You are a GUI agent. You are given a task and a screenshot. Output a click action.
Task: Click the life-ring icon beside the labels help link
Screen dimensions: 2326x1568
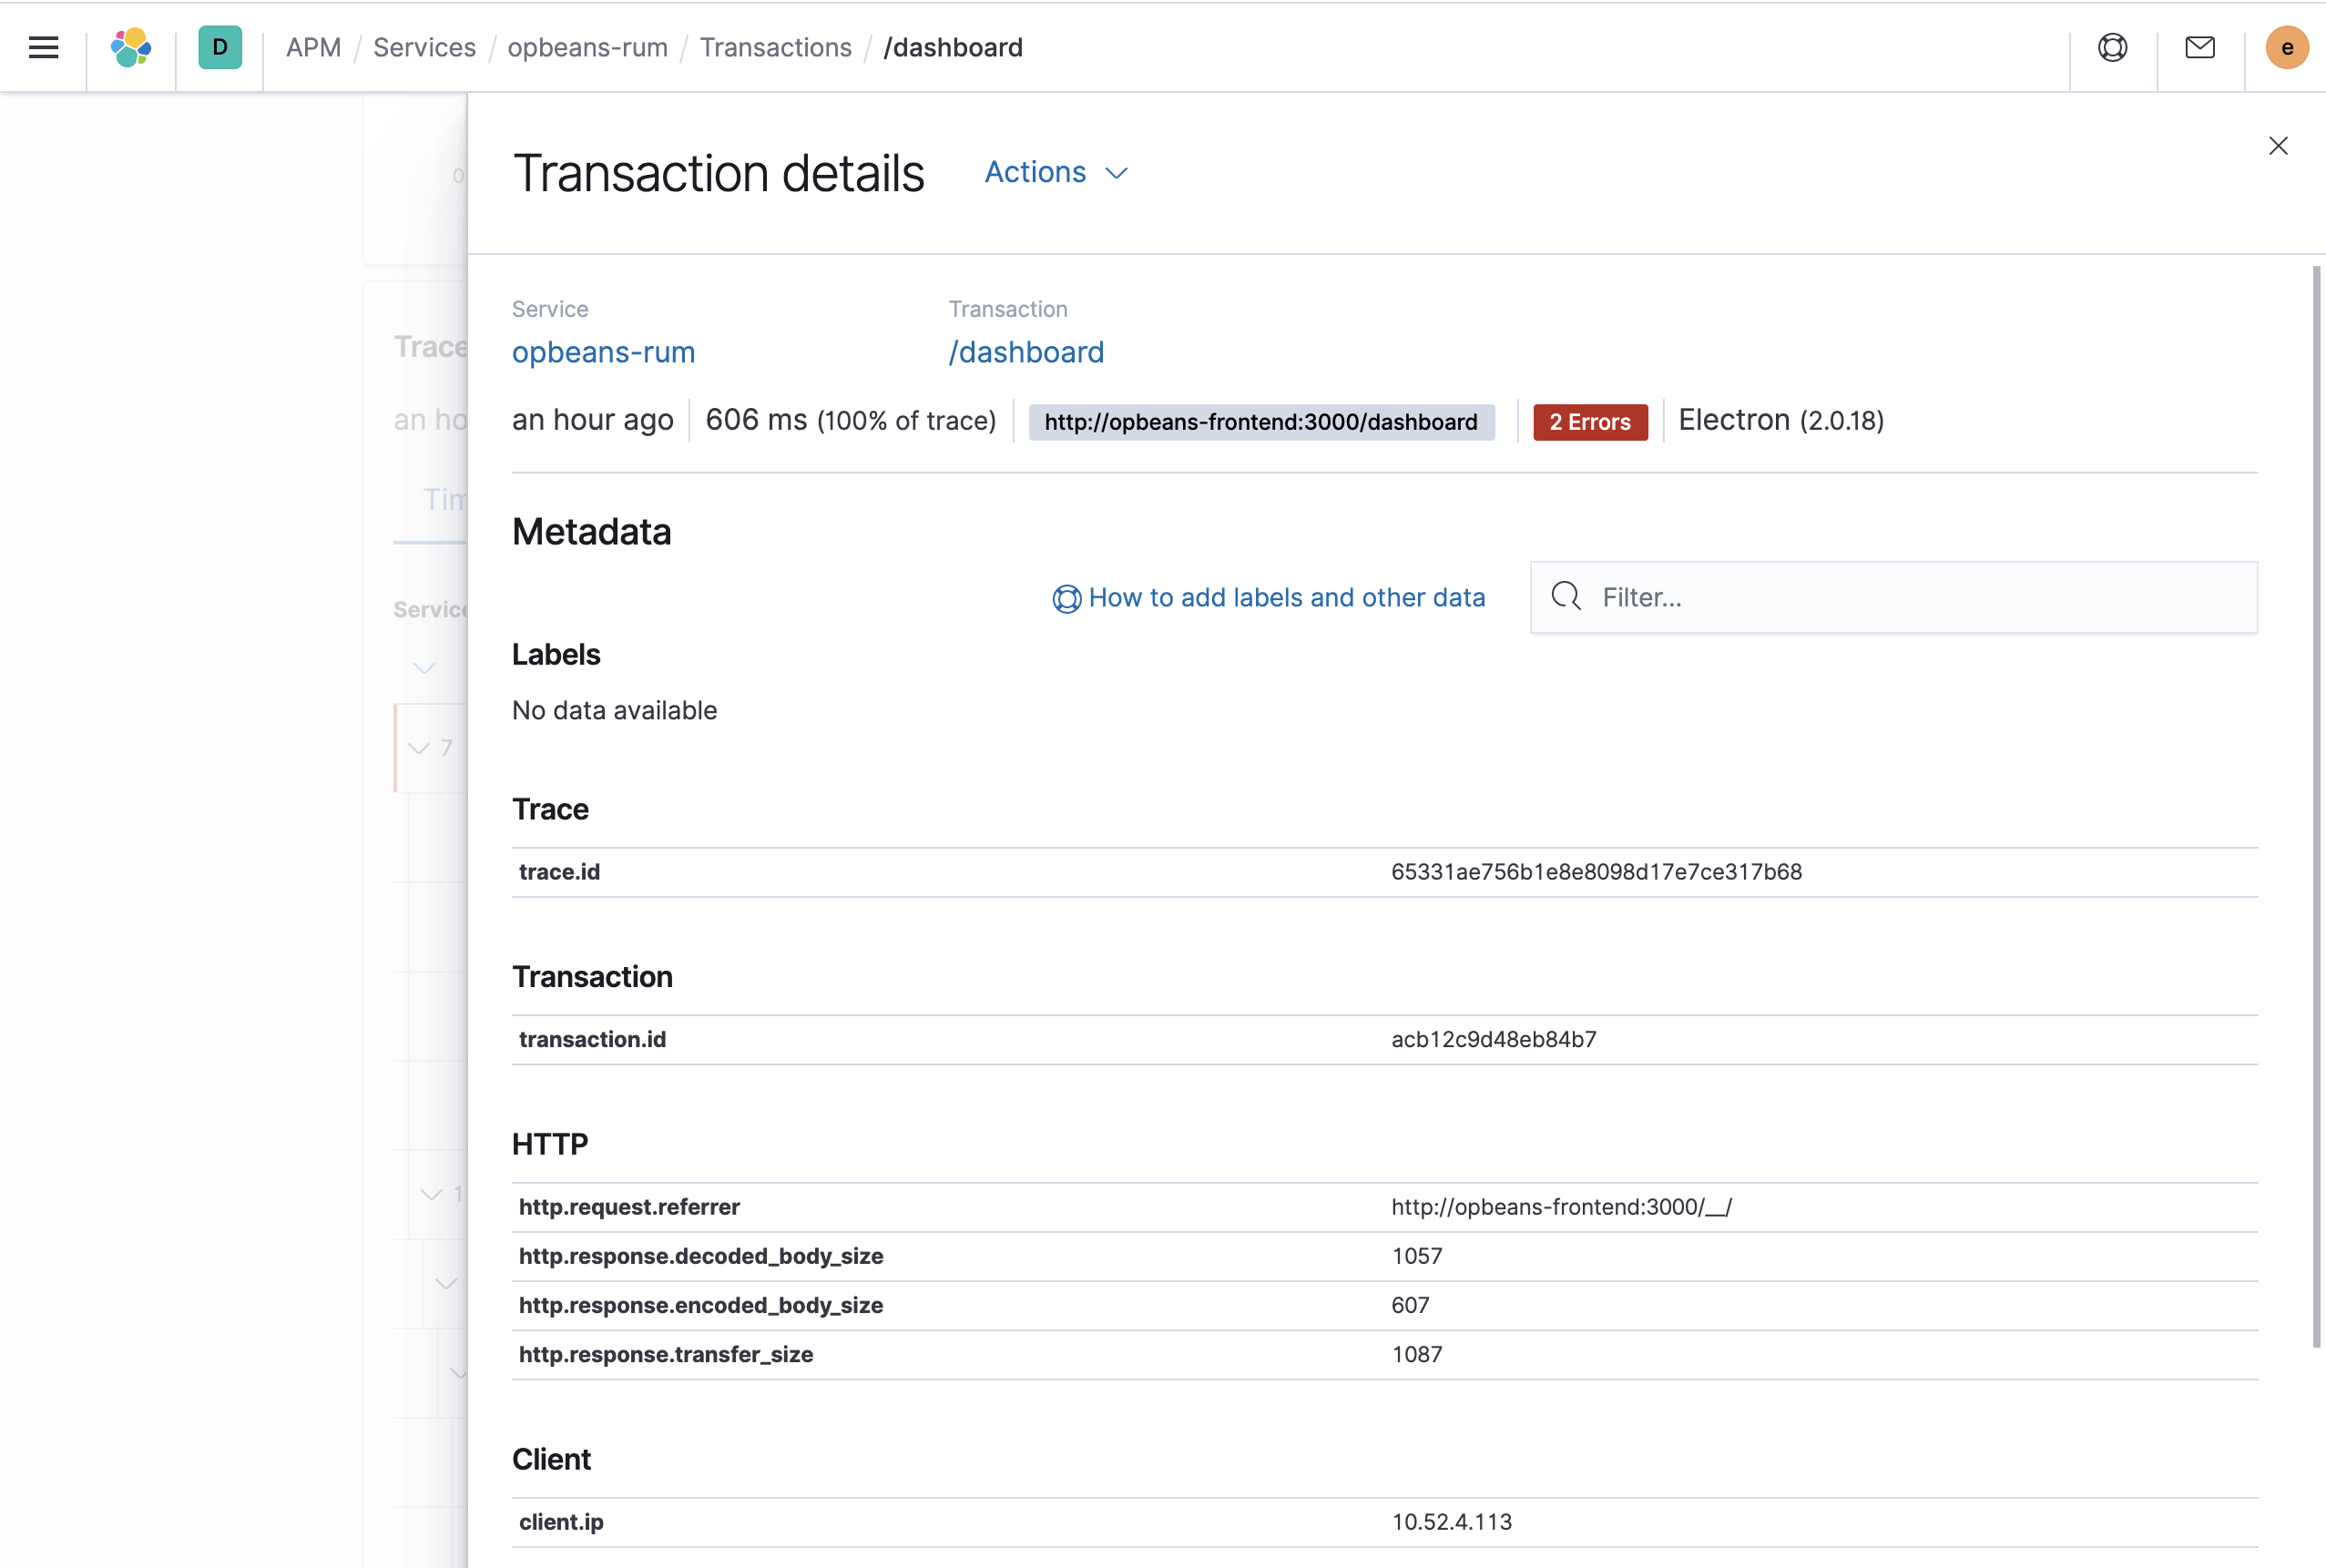click(1066, 598)
